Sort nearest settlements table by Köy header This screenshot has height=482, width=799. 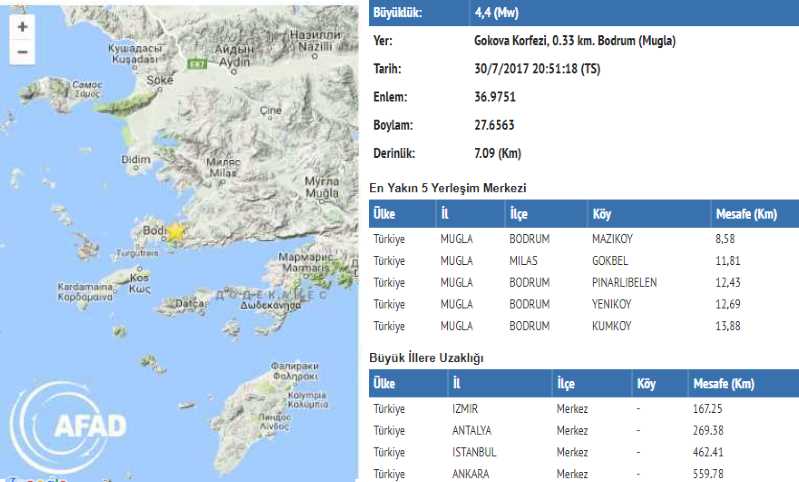point(602,214)
